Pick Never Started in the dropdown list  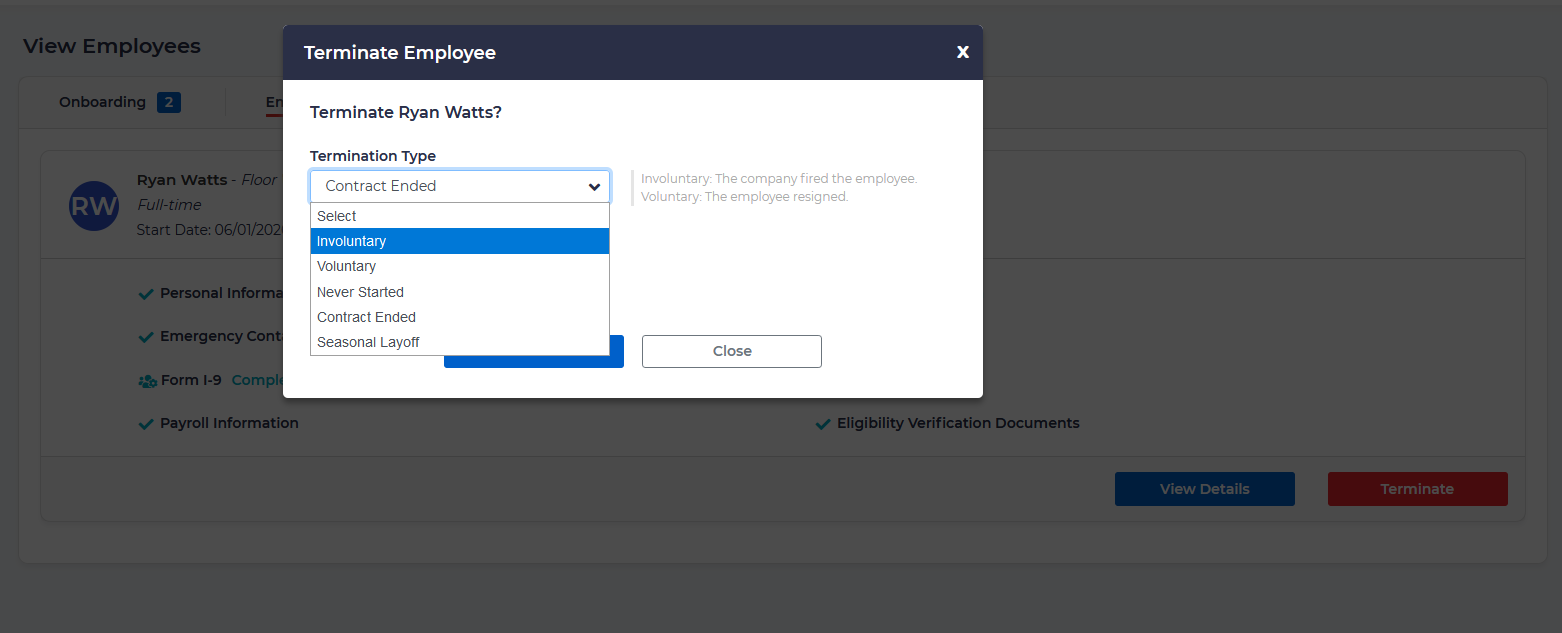459,292
